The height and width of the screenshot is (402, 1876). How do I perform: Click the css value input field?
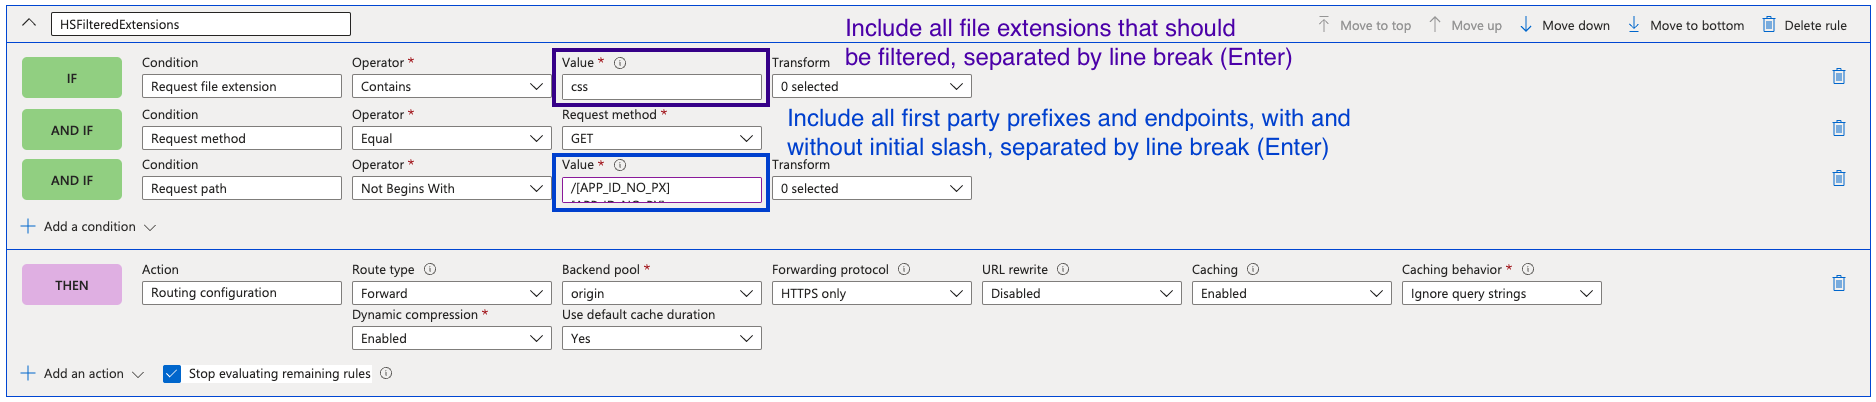(x=661, y=87)
